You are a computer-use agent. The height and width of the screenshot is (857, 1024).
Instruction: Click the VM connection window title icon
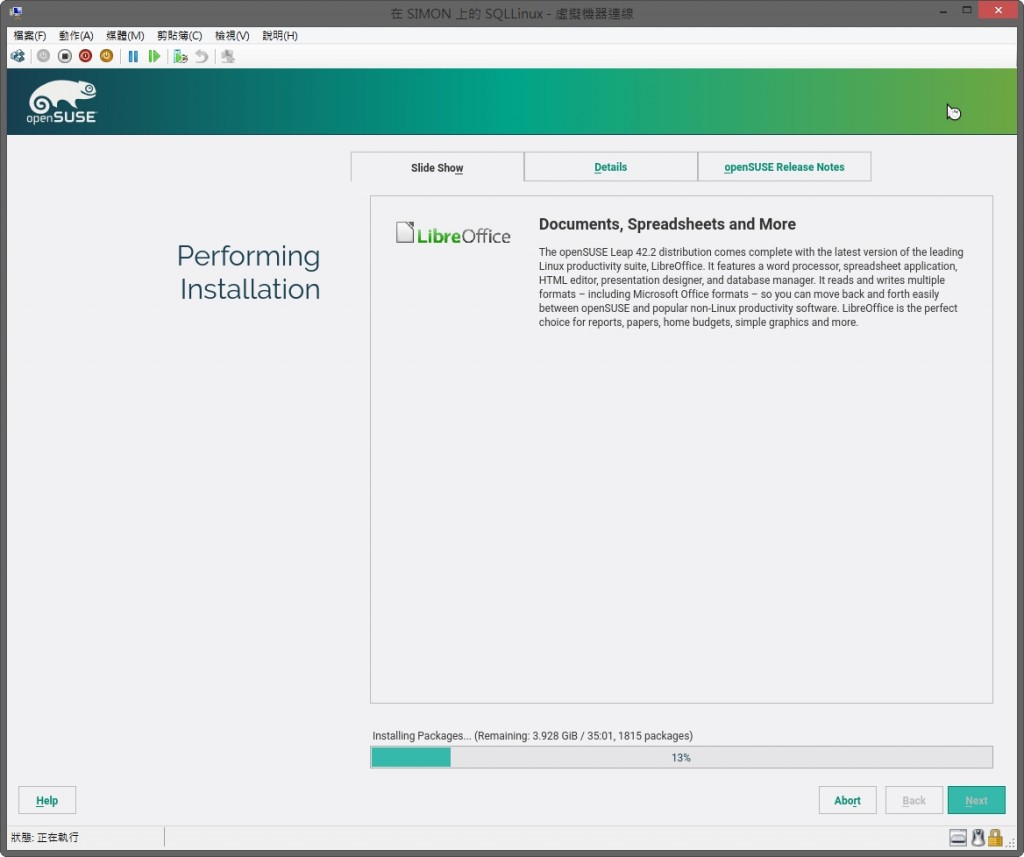pyautogui.click(x=16, y=12)
